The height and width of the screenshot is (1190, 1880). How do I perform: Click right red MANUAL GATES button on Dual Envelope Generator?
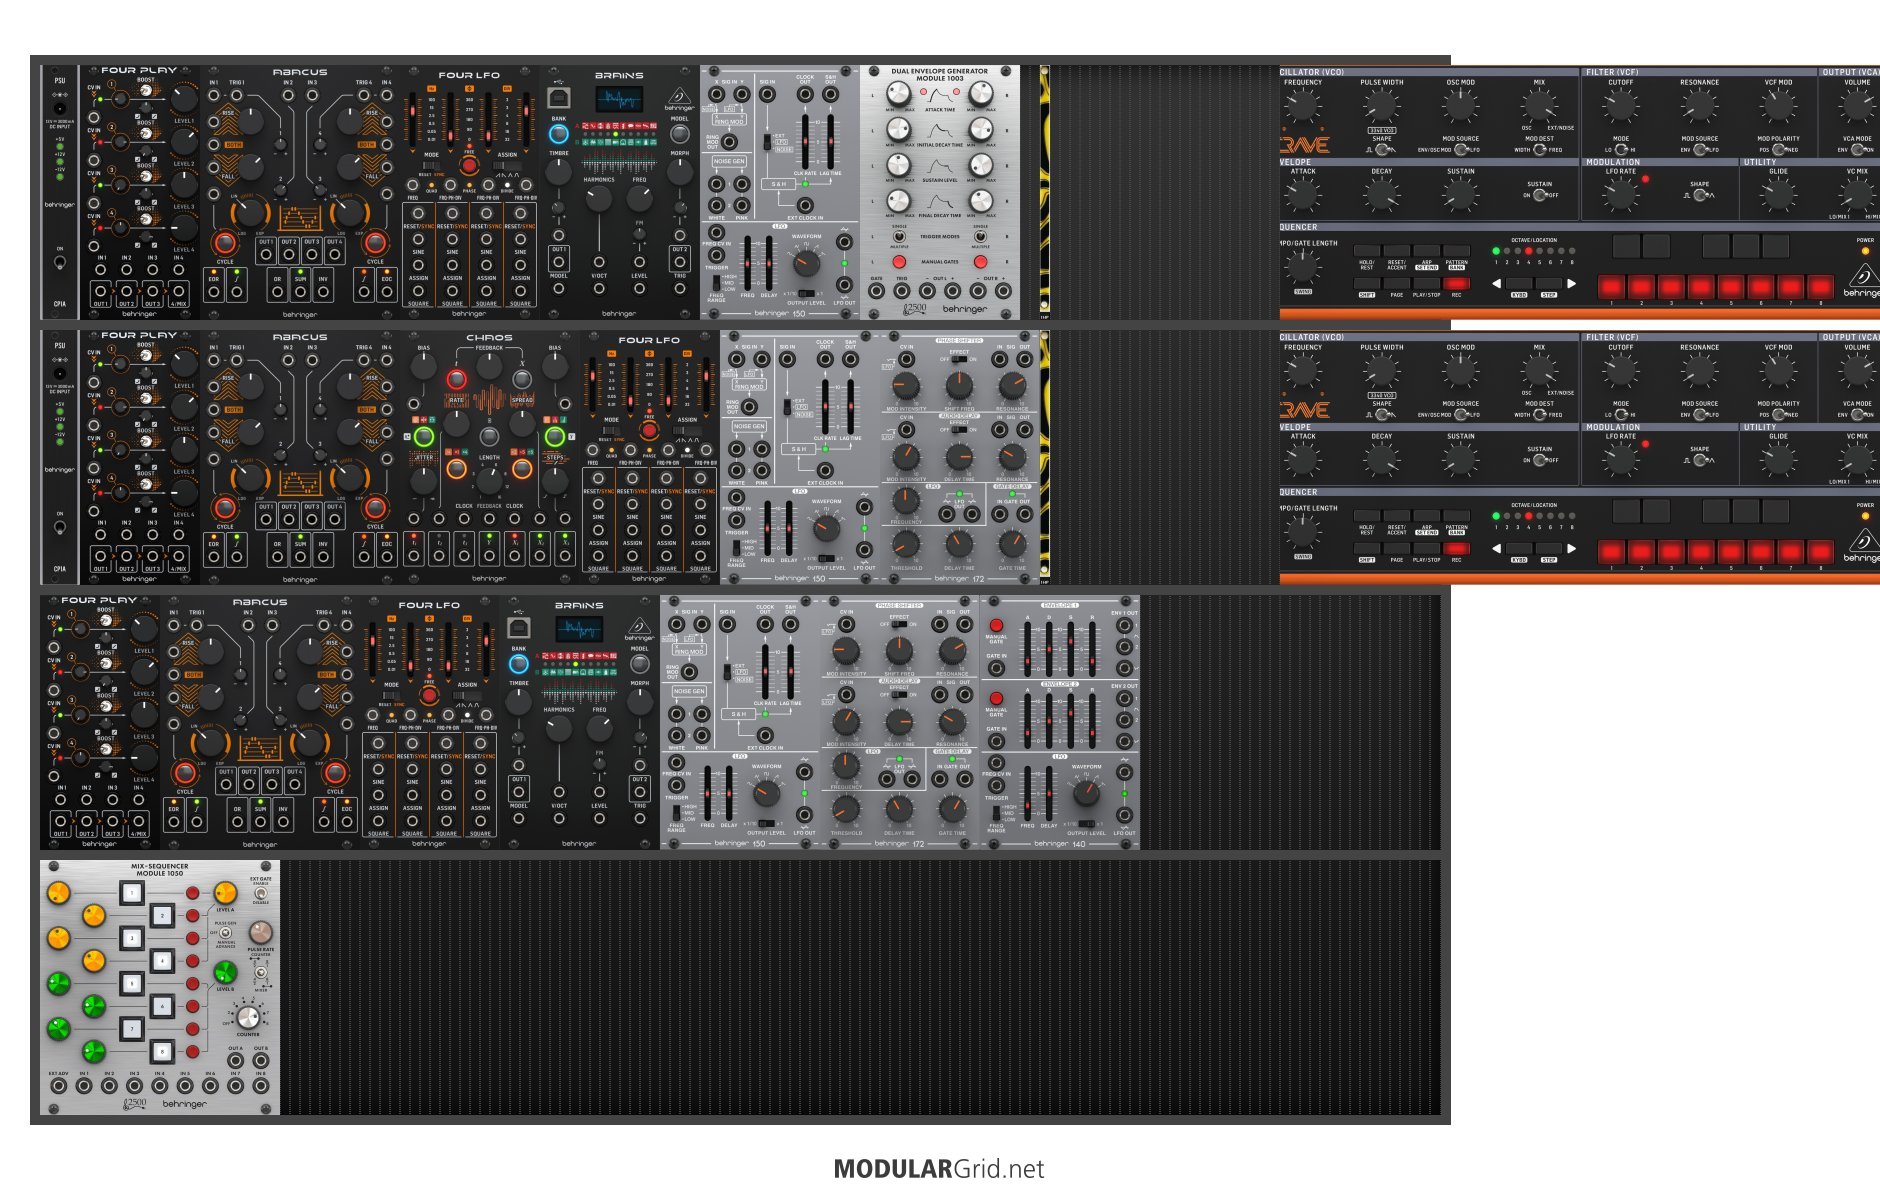coord(980,262)
